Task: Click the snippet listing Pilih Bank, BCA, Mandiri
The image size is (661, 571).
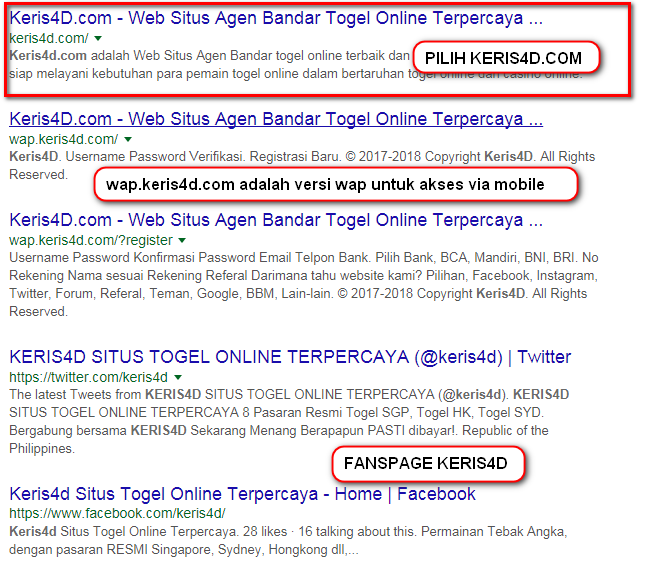Action: pyautogui.click(x=304, y=284)
